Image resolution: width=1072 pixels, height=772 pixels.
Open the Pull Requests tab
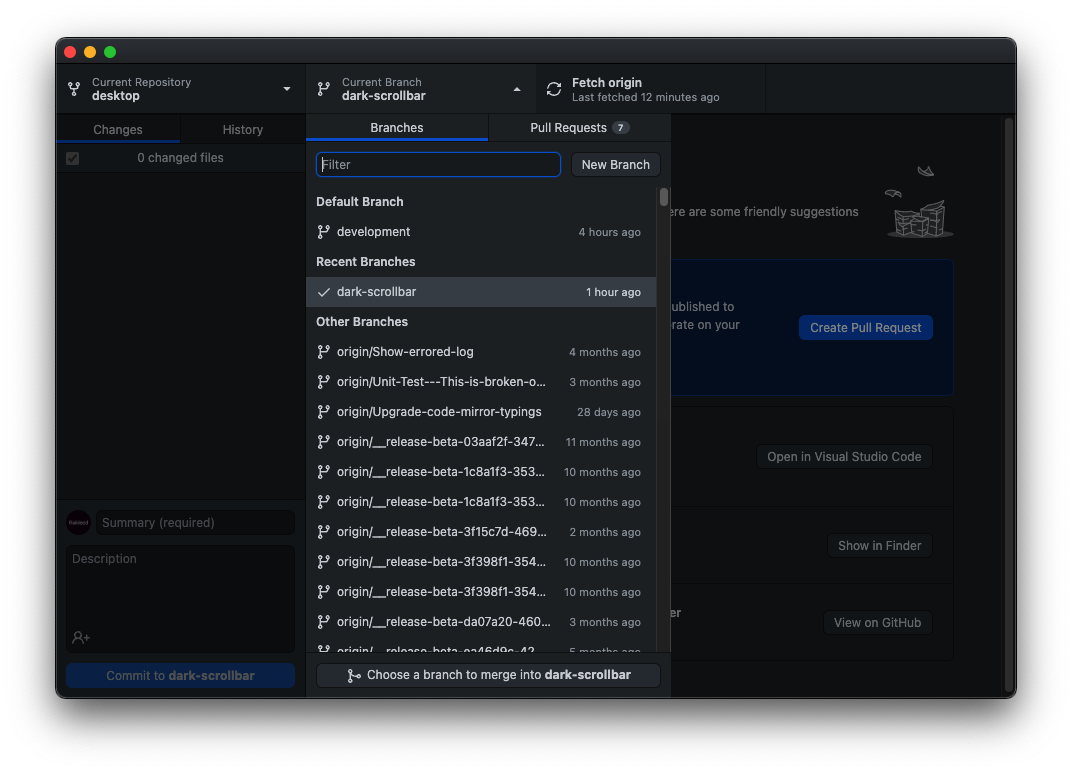click(579, 128)
